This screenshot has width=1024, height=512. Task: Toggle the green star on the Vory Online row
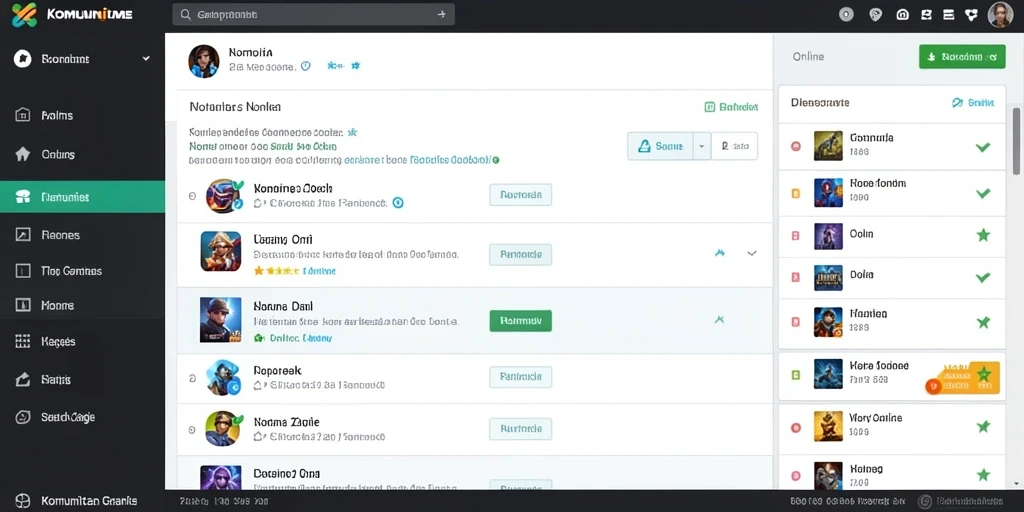[x=983, y=426]
